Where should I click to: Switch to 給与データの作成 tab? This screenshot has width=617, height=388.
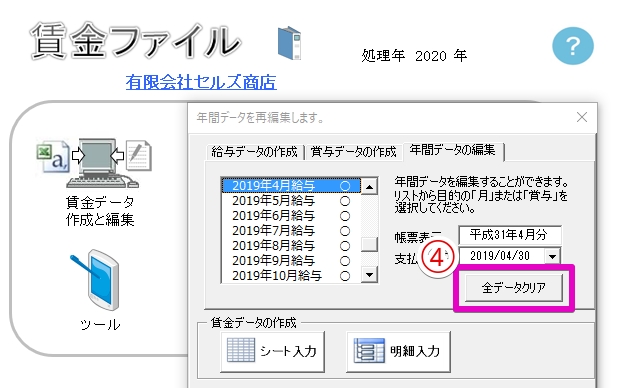(x=255, y=152)
